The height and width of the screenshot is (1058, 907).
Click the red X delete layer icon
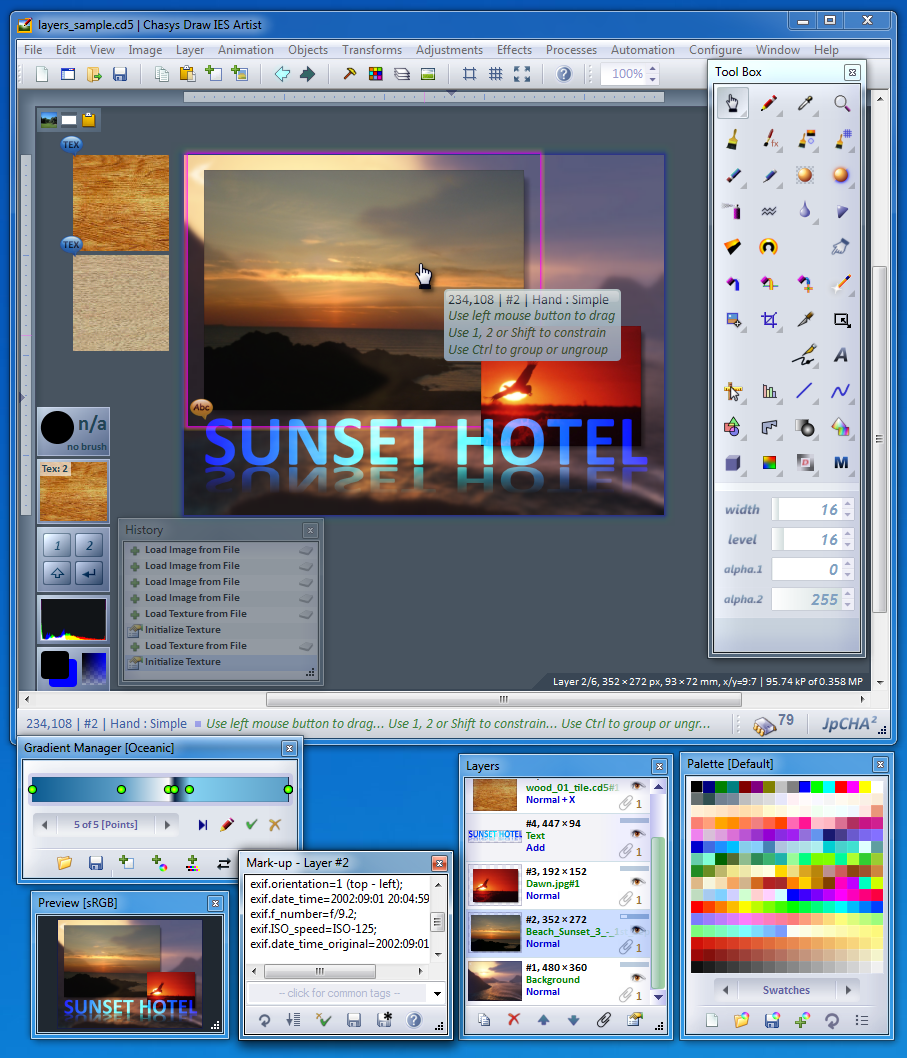pyautogui.click(x=514, y=1020)
